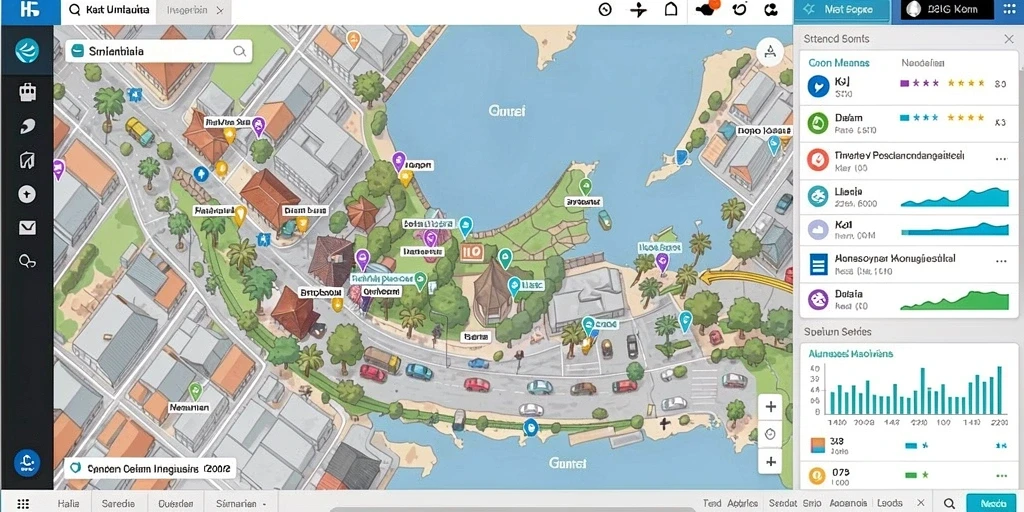The width and height of the screenshot is (1024, 512).
Task: Click the Smianbiaia map search field
Action: (159, 50)
